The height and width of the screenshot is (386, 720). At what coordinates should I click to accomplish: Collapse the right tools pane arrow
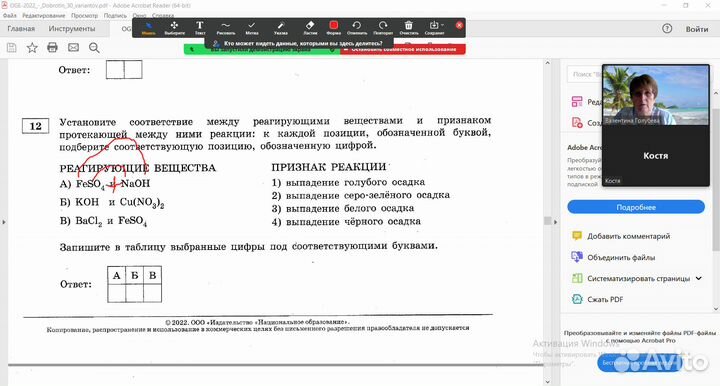click(555, 222)
